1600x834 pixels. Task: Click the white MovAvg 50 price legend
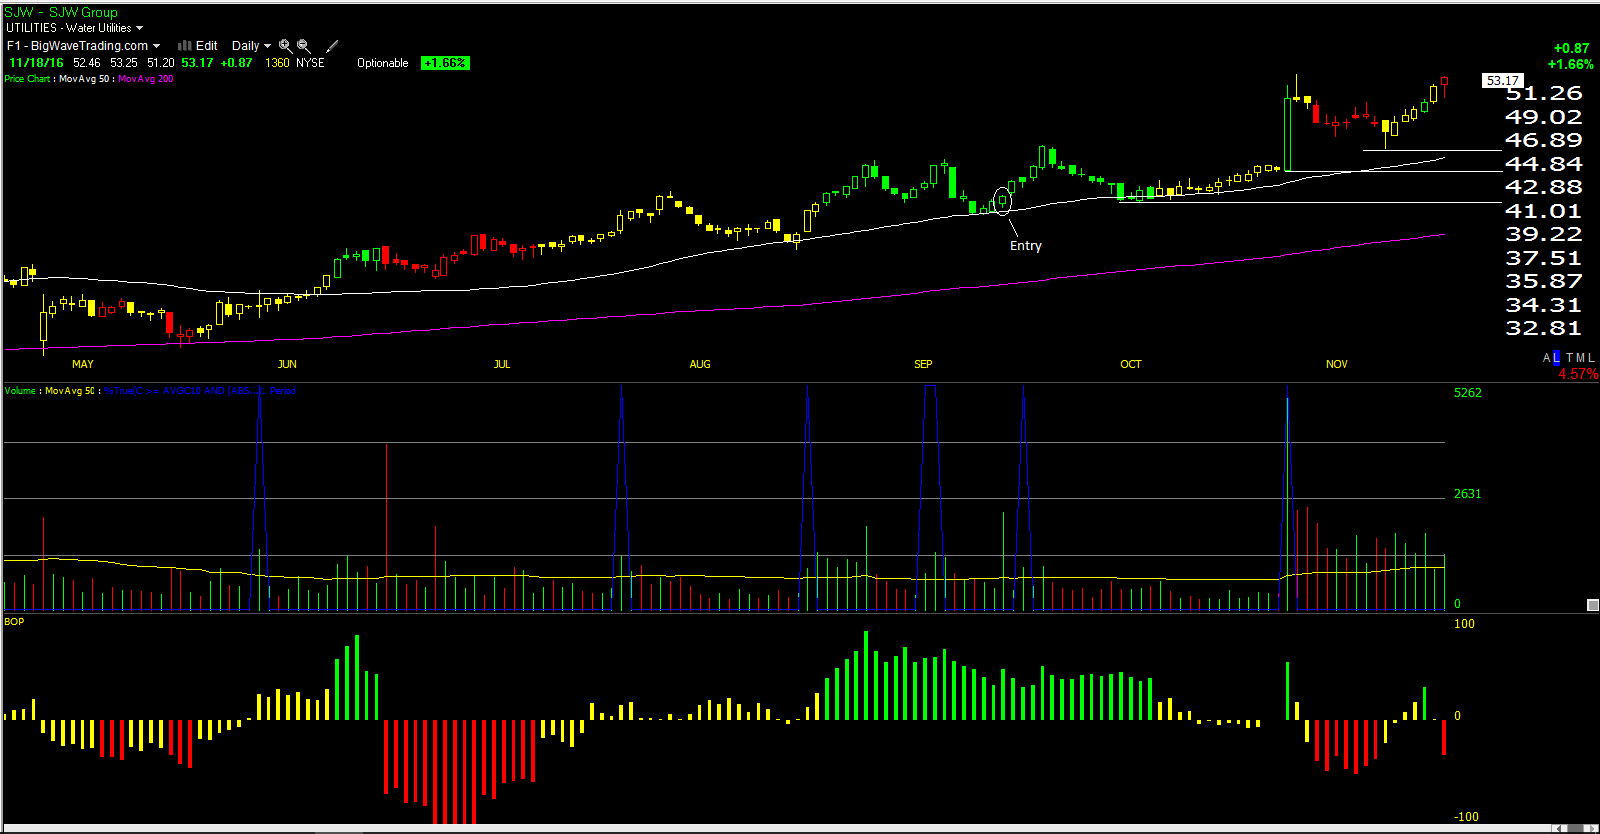84,79
